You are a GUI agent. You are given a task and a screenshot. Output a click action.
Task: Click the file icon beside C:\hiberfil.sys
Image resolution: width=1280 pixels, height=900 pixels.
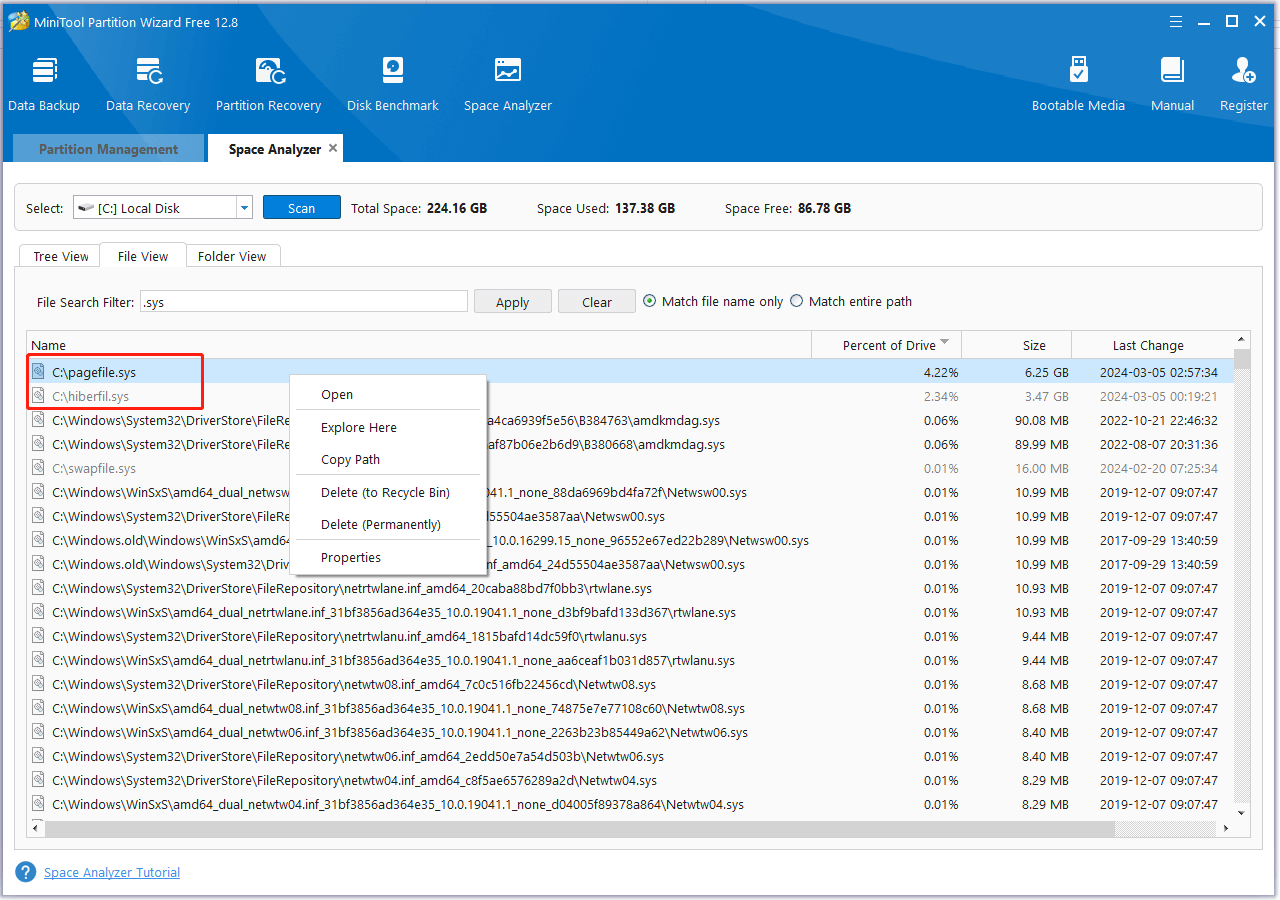point(38,395)
